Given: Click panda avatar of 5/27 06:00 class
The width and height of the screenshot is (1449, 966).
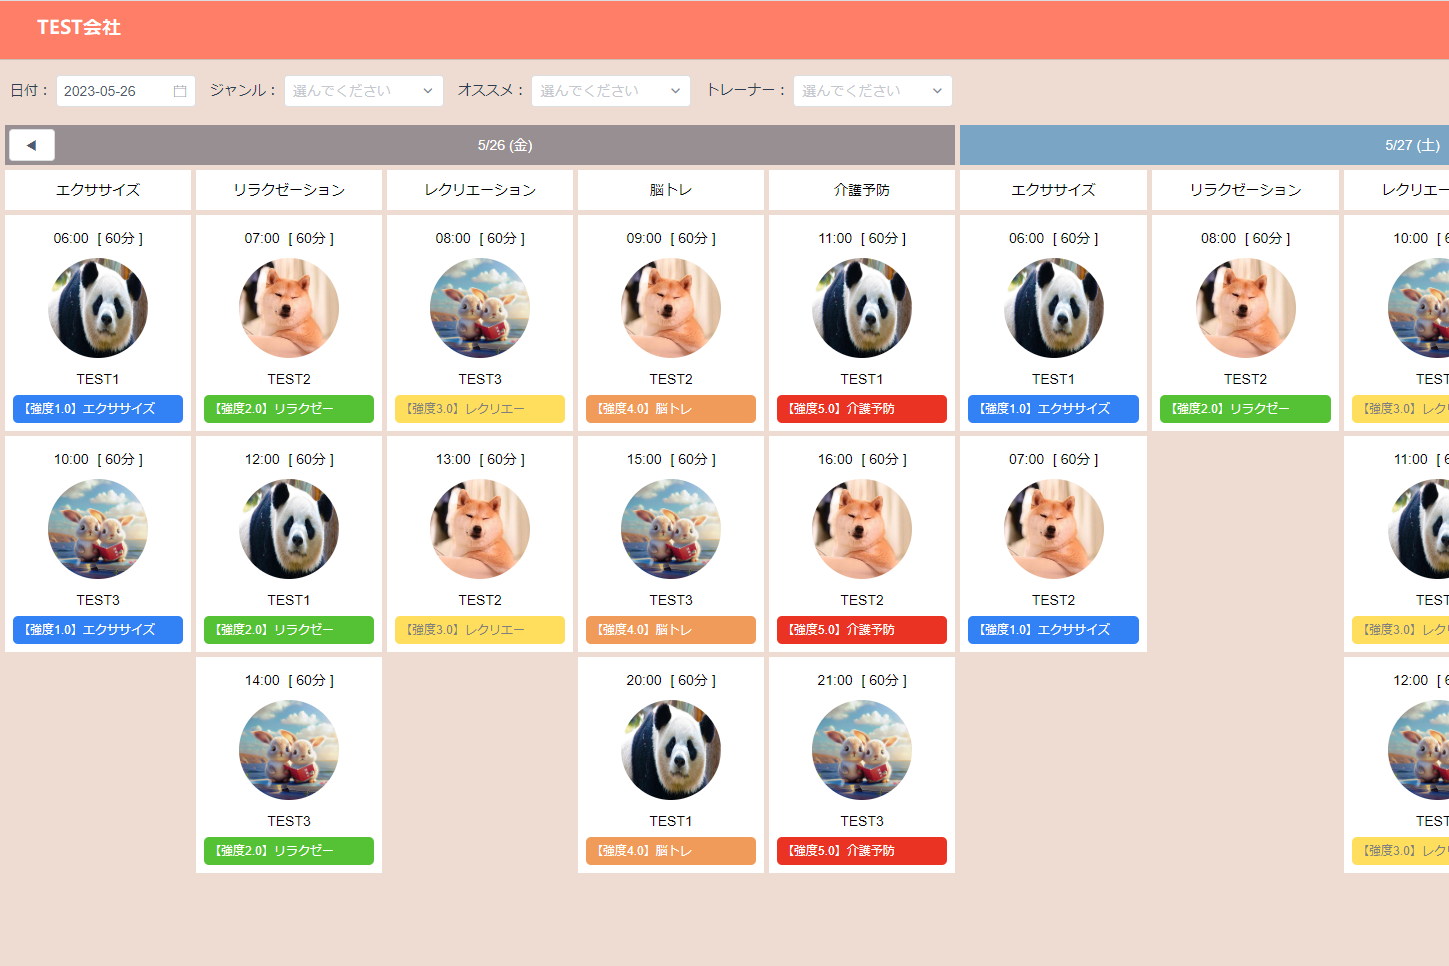Looking at the screenshot, I should click(1054, 308).
